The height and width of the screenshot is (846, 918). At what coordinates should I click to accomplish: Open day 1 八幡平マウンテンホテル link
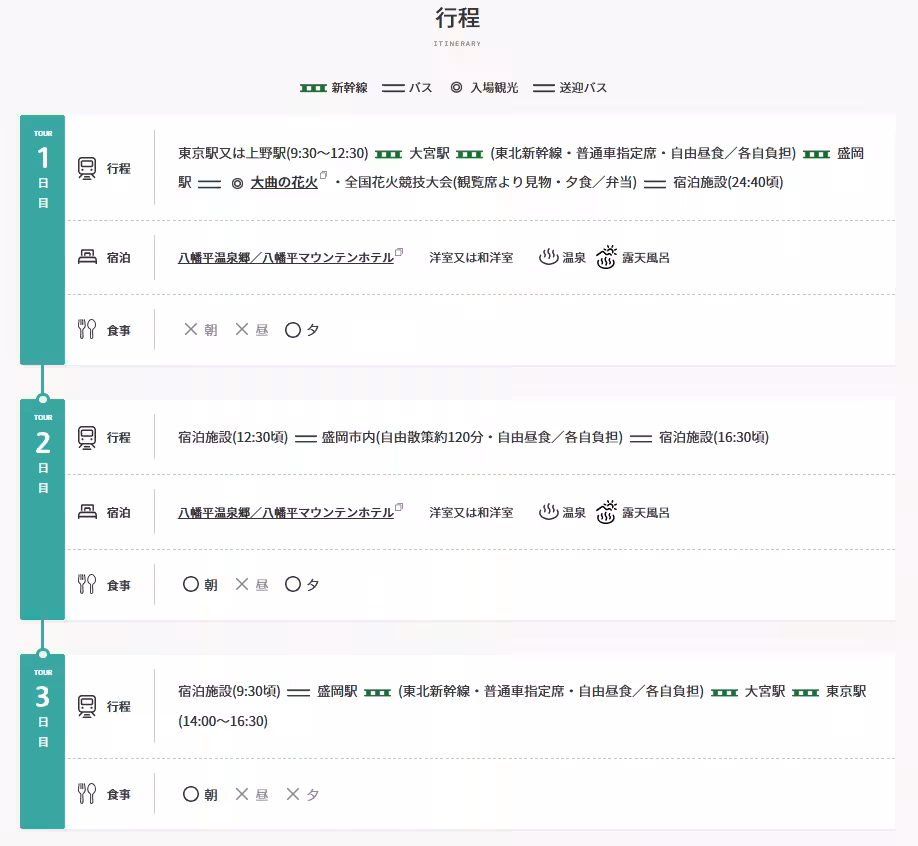[x=286, y=258]
